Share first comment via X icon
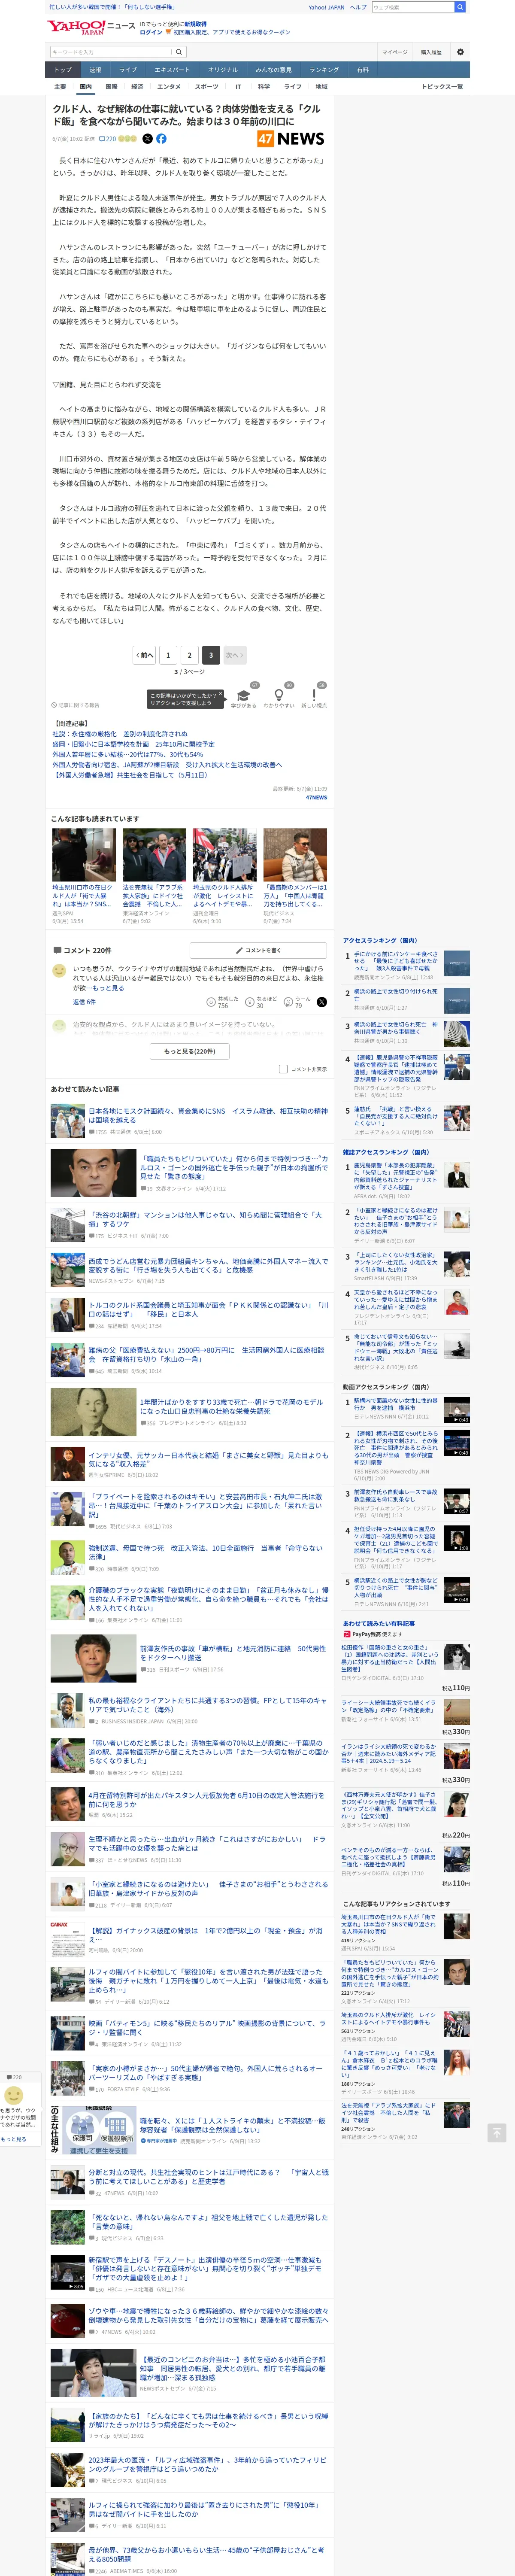The image size is (515, 2576). click(x=321, y=1002)
